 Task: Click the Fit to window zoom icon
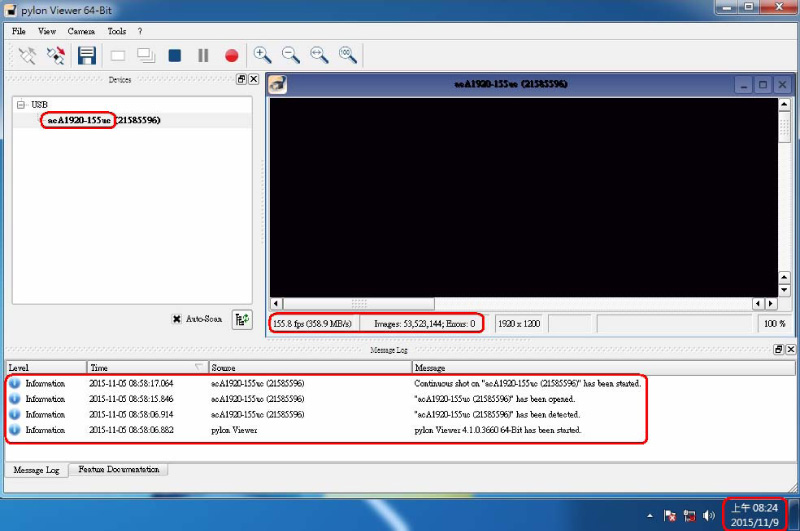pos(319,56)
